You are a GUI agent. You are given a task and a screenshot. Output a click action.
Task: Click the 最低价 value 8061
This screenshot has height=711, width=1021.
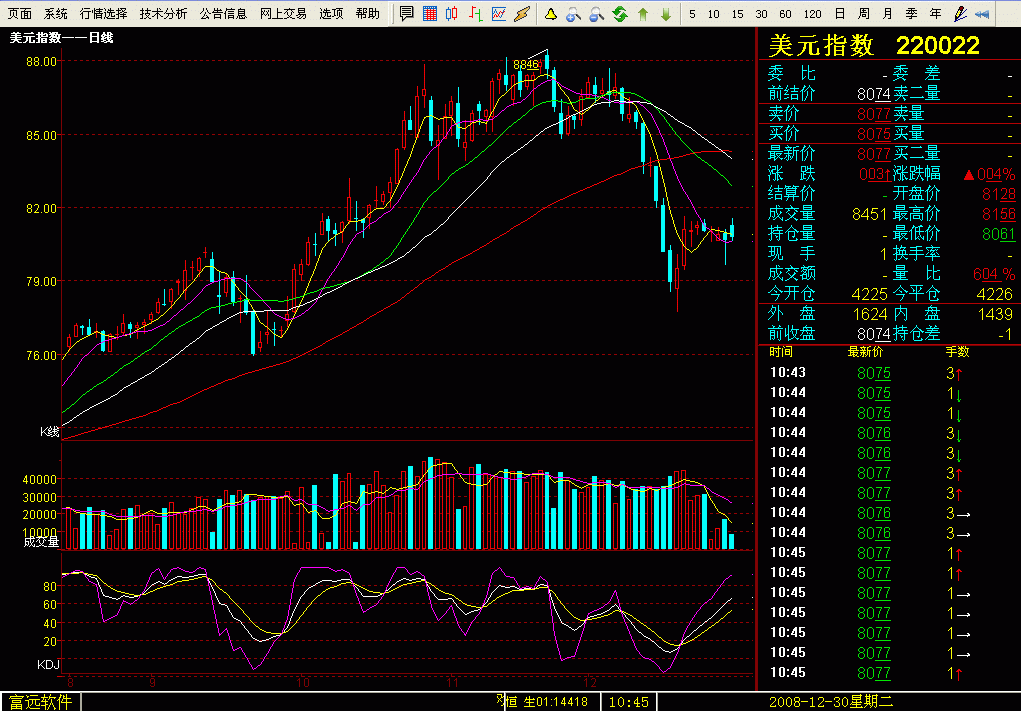click(x=998, y=234)
